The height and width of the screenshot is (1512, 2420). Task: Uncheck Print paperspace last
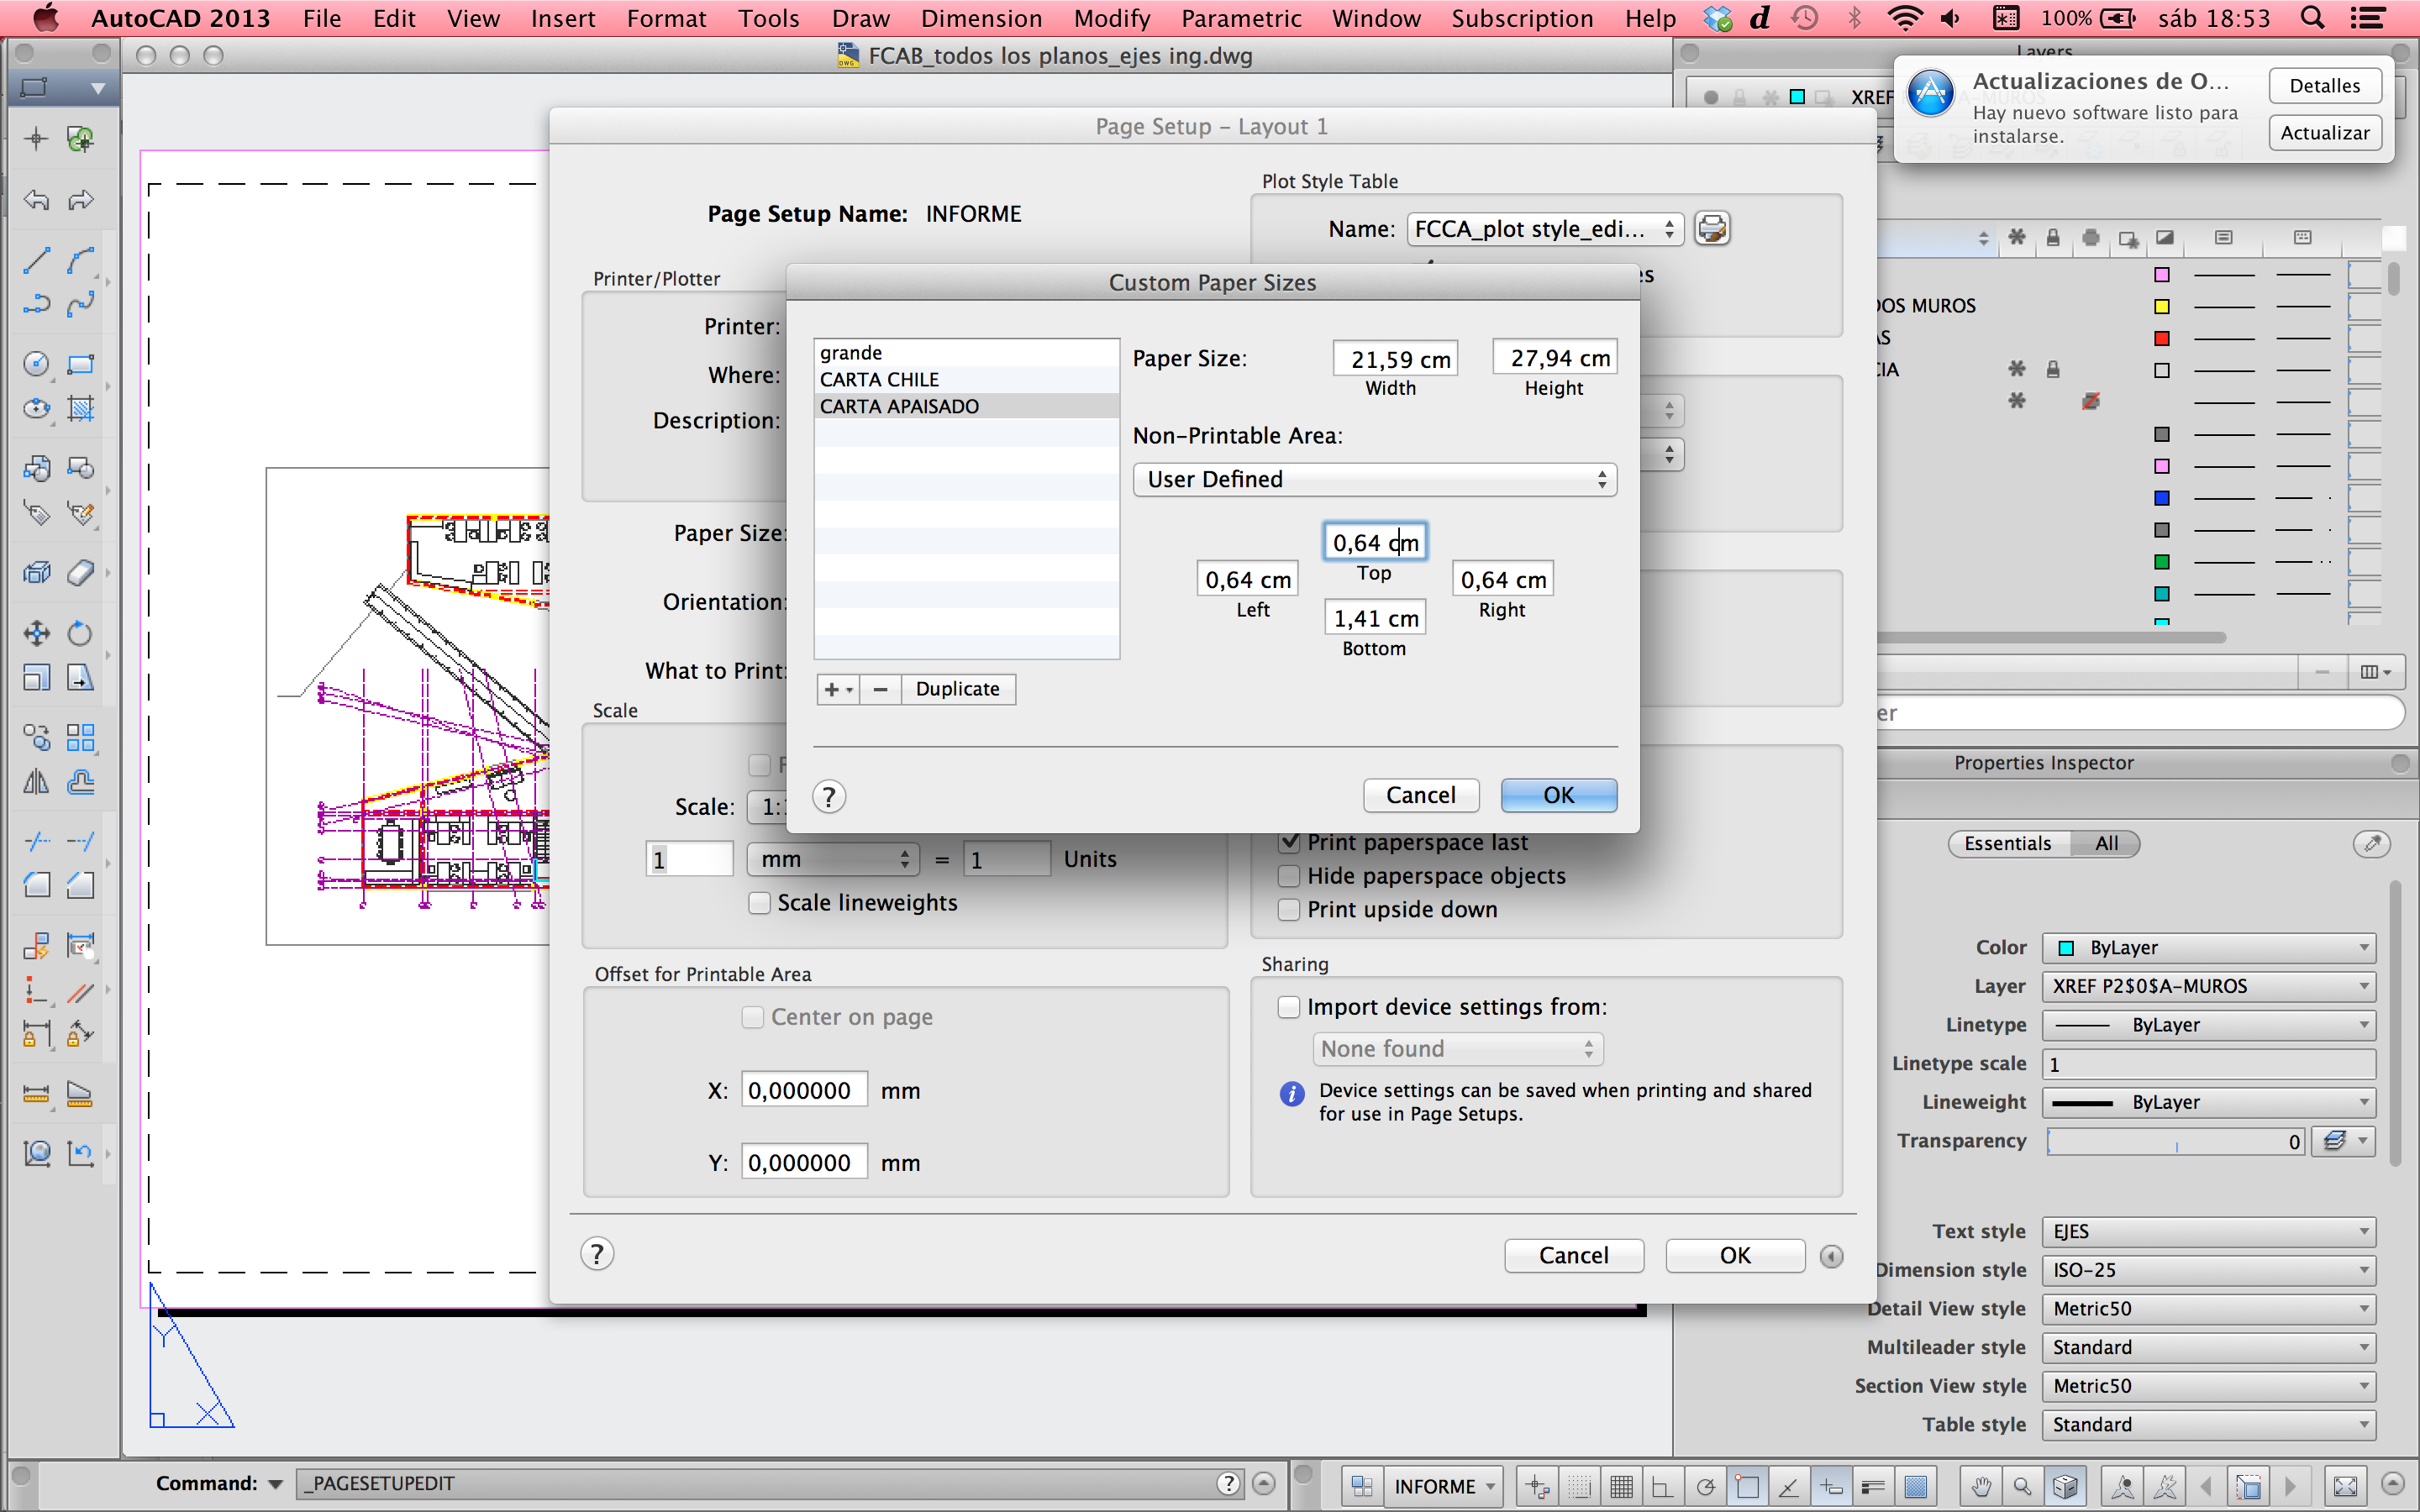coord(1288,842)
